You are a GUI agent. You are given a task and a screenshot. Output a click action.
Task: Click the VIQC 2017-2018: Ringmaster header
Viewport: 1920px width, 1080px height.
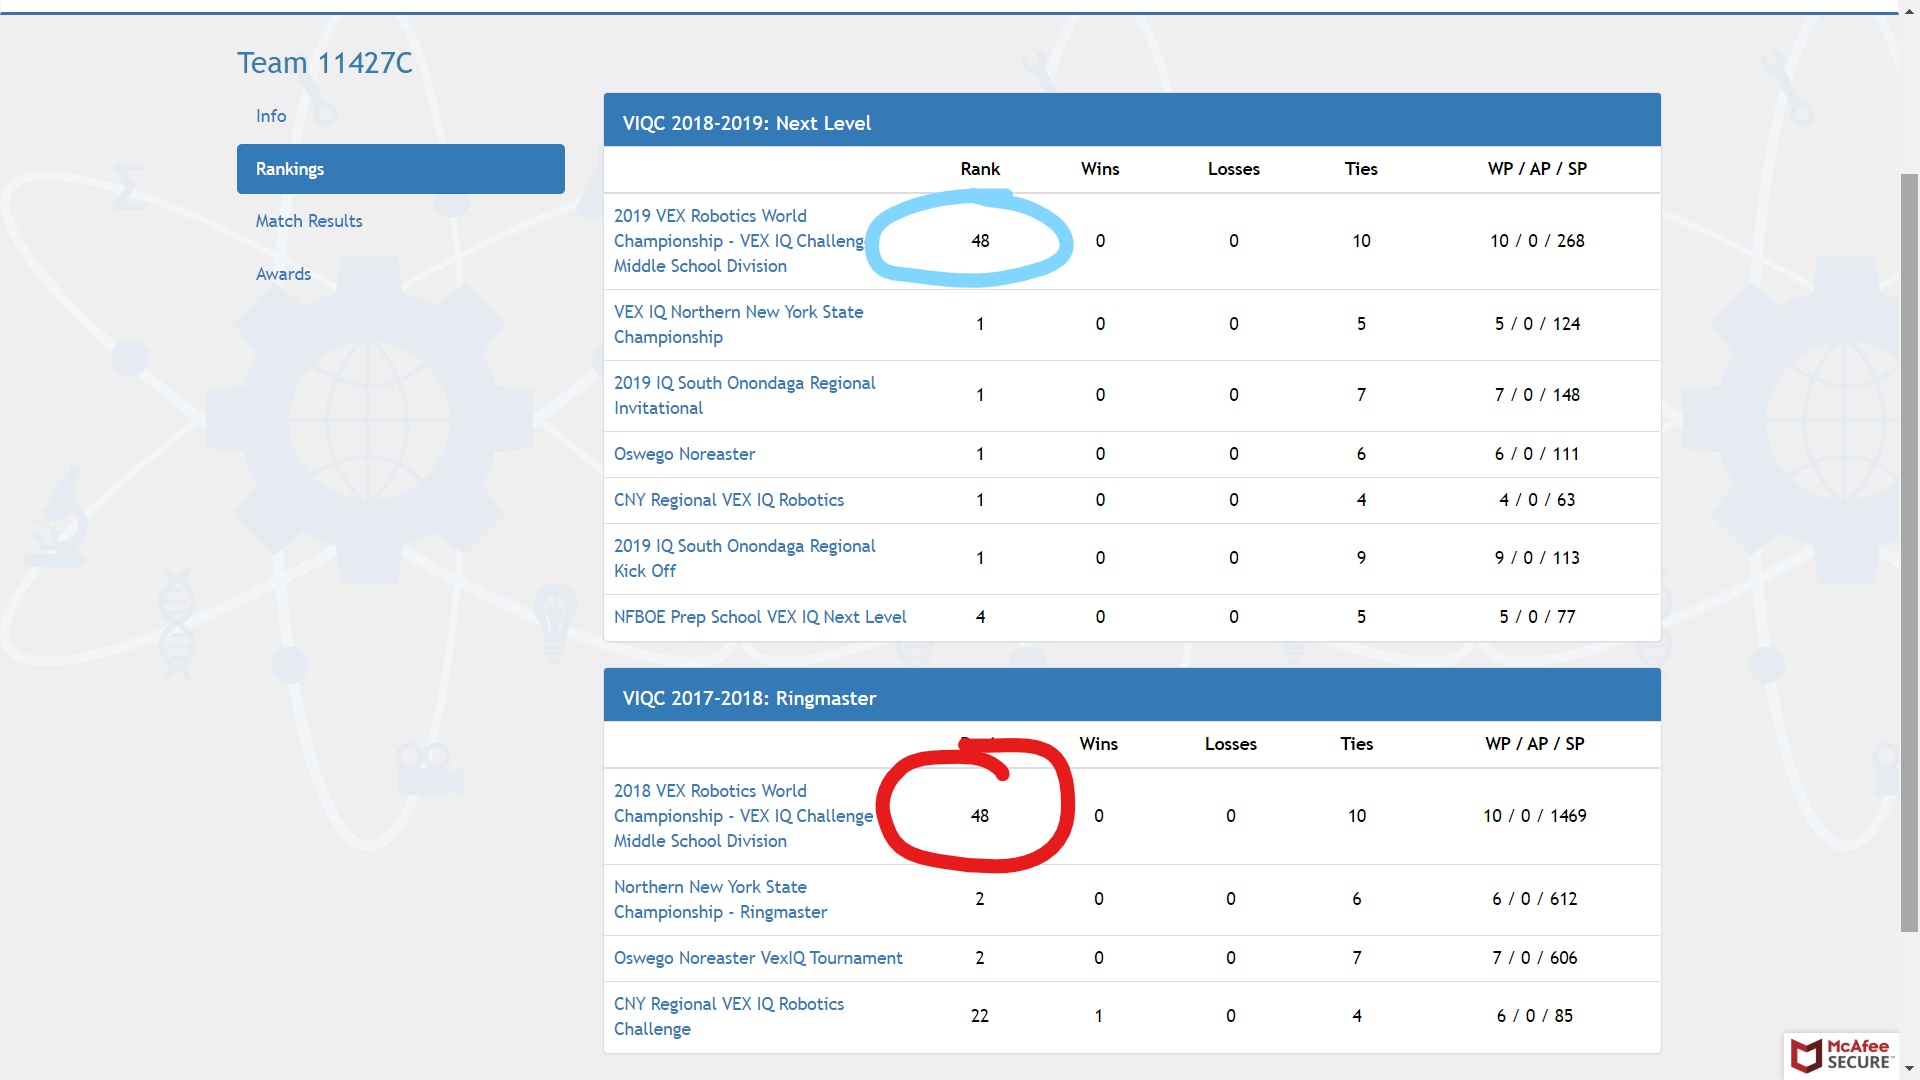pos(1132,697)
